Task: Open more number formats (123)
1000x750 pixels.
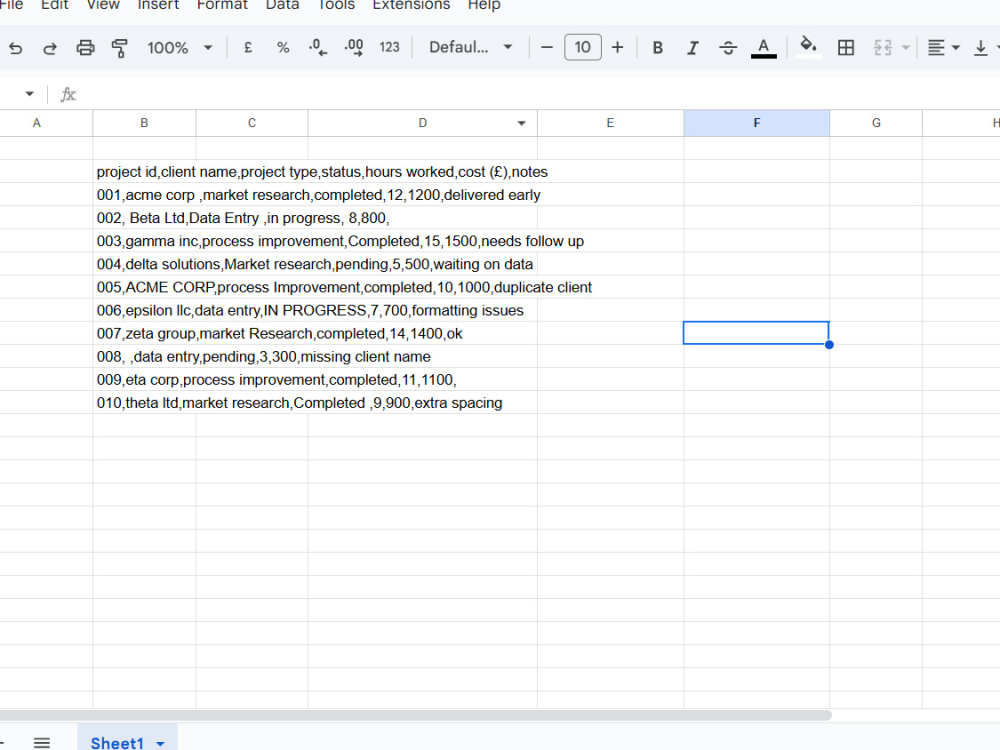Action: tap(389, 48)
